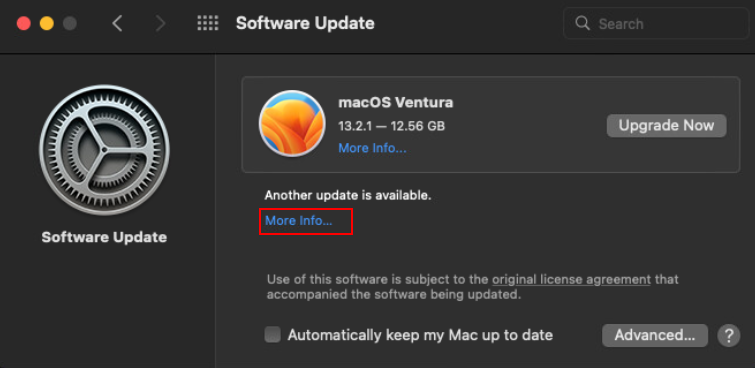Open help with the question mark button

click(x=729, y=335)
